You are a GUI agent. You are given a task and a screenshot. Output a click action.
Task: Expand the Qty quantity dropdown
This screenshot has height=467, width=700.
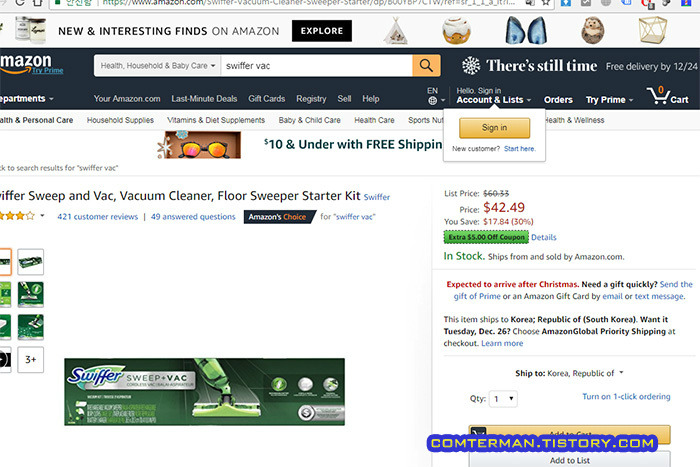pos(504,399)
